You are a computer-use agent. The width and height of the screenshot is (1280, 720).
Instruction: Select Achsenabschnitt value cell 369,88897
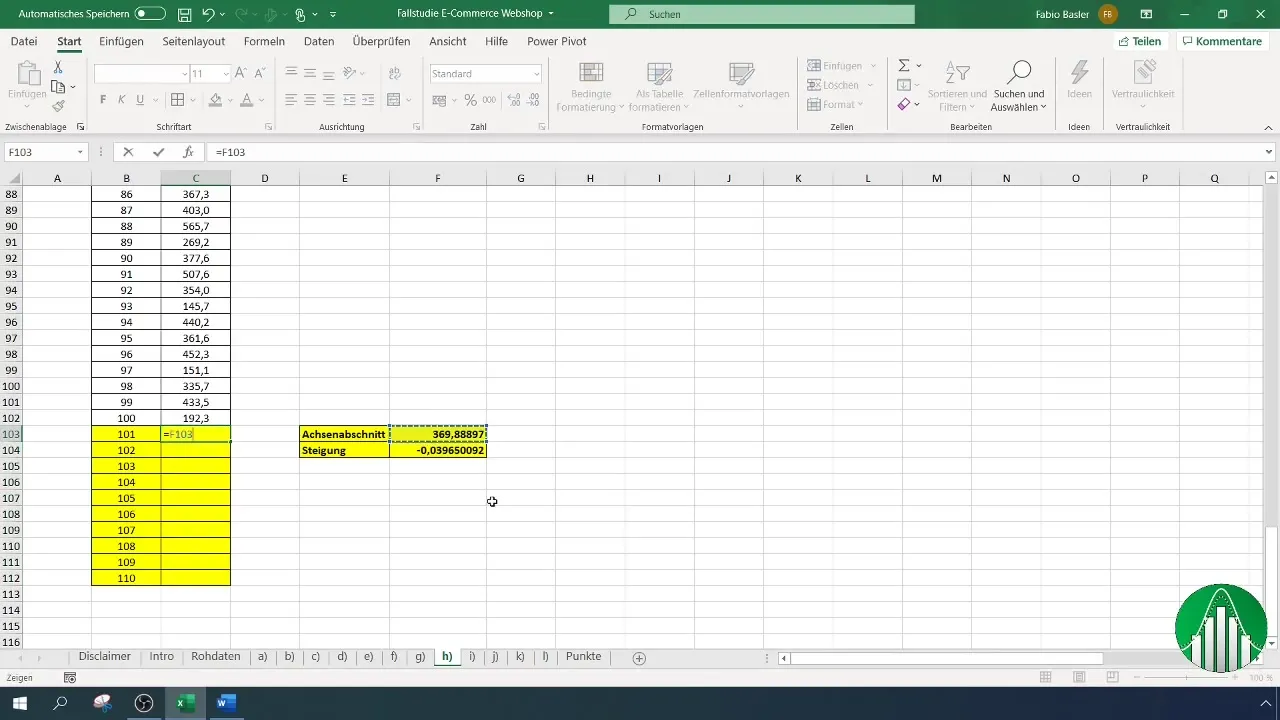(x=438, y=434)
